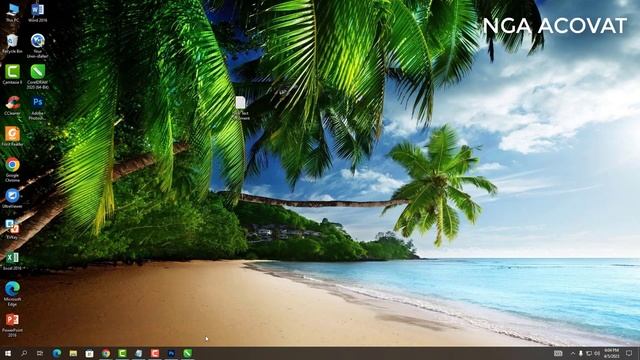640x360 pixels.
Task: Select the EVKey desktop shortcut
Action: pyautogui.click(x=12, y=229)
